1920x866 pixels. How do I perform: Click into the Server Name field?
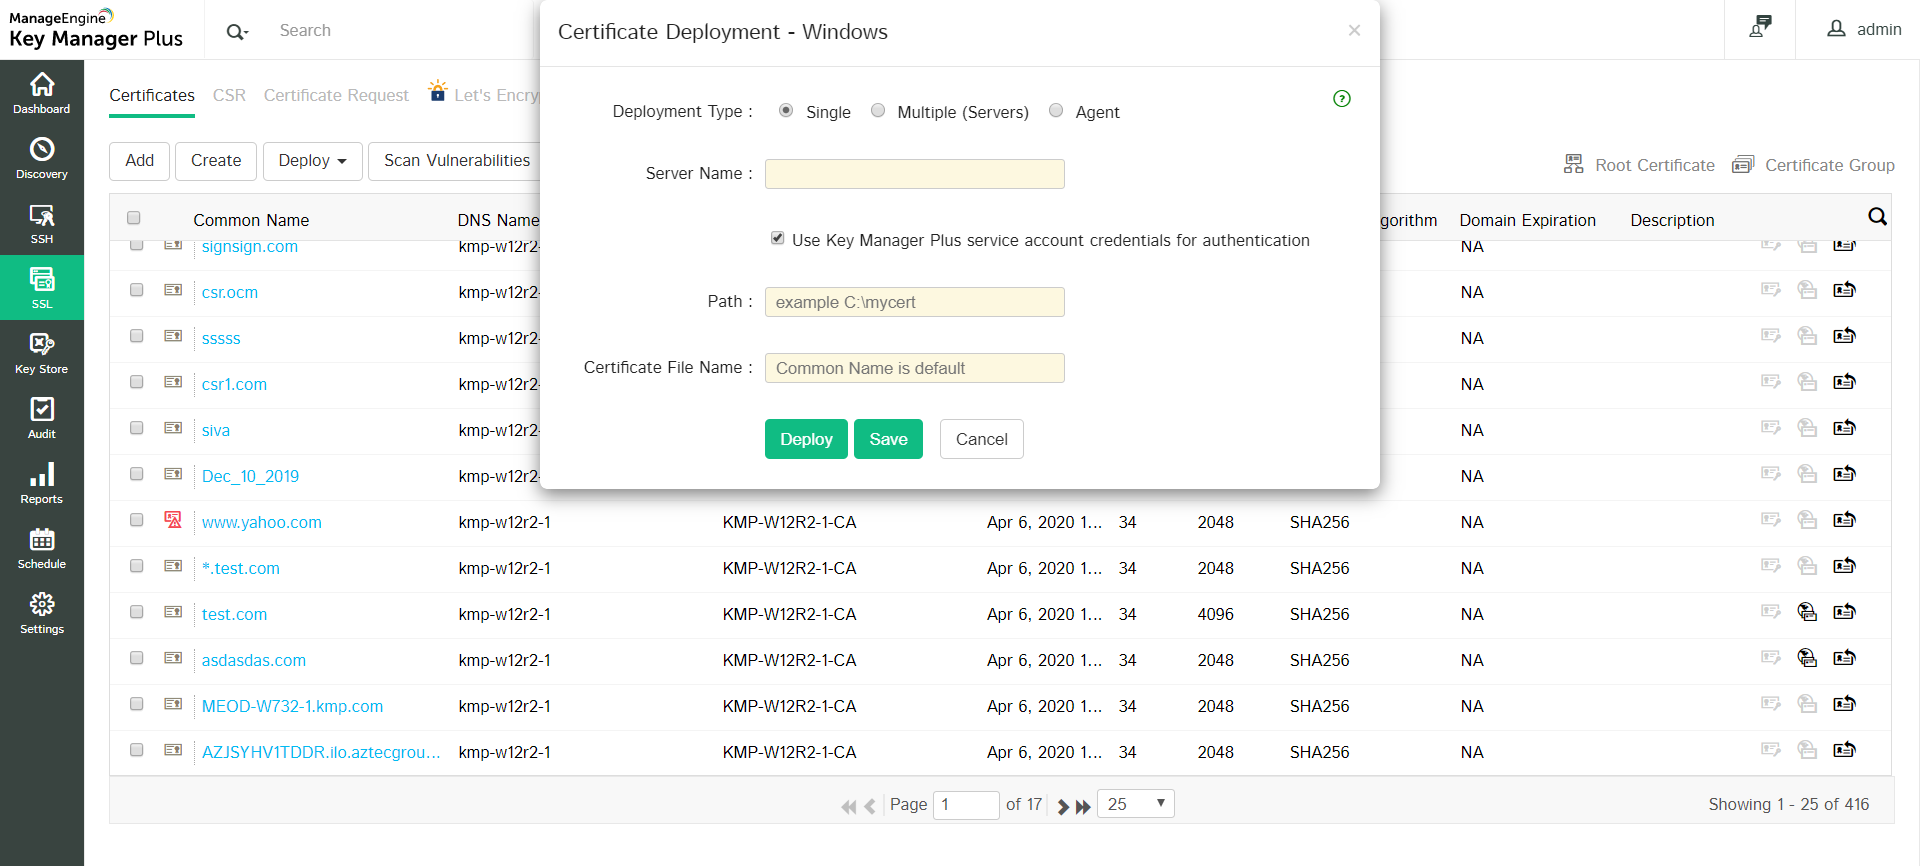pos(914,174)
